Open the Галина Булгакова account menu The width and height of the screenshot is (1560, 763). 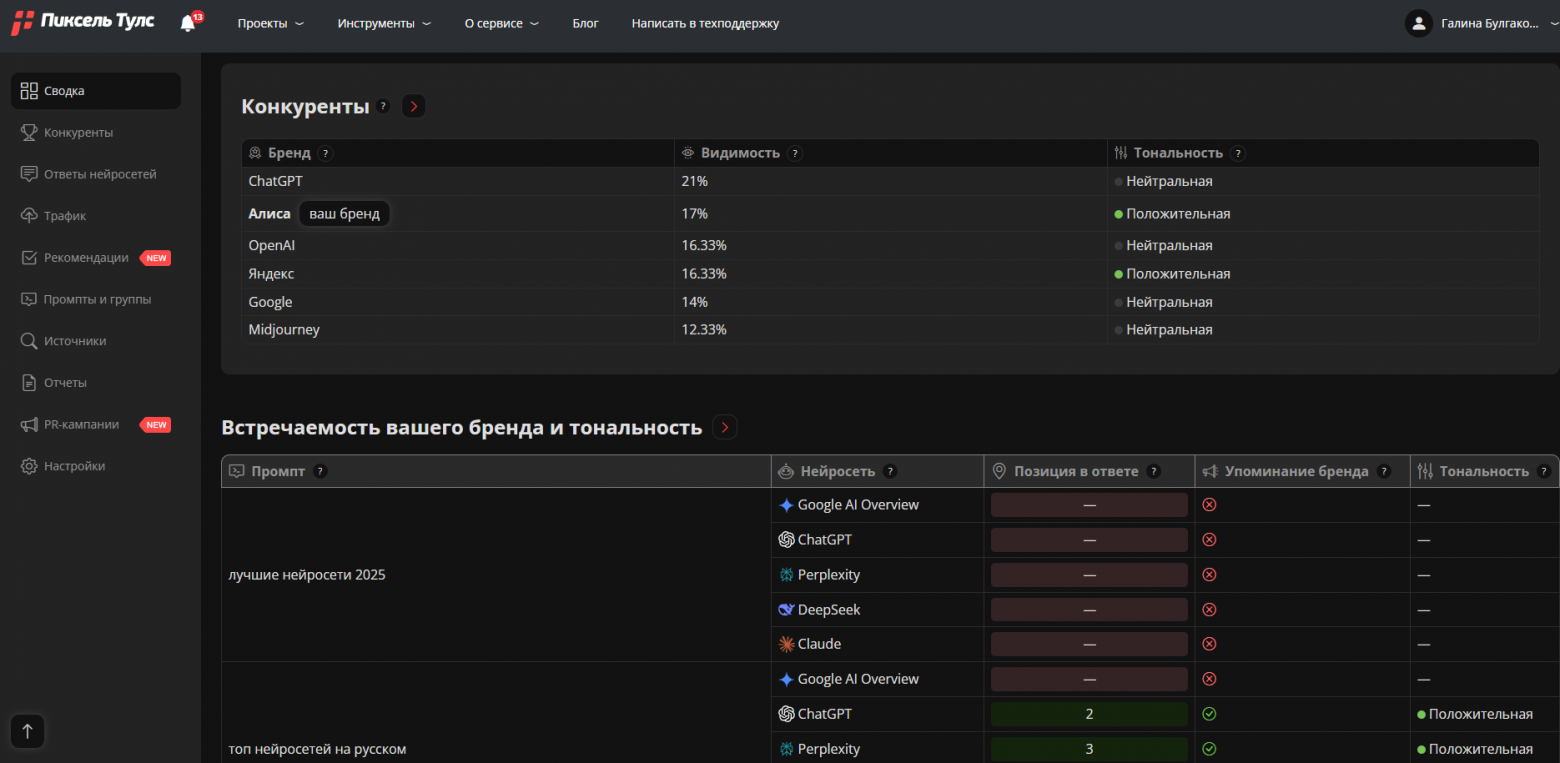tap(1489, 23)
